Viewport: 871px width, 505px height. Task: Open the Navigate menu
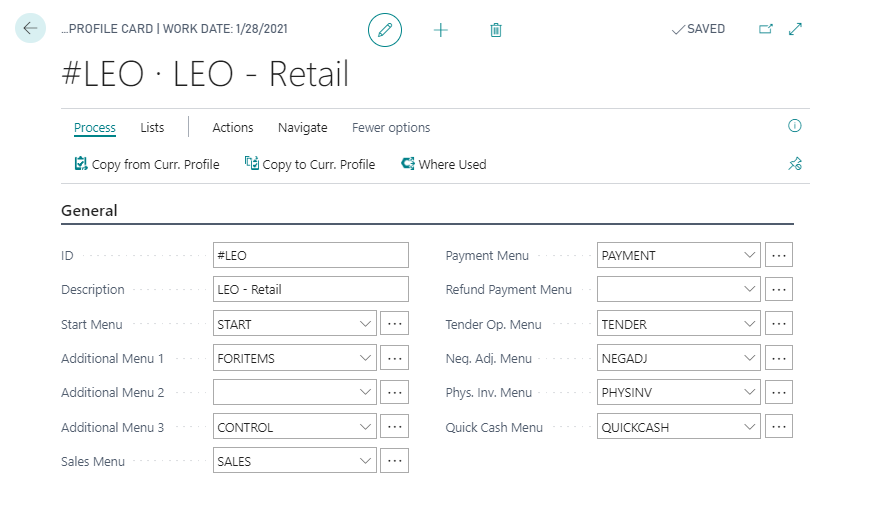click(302, 127)
